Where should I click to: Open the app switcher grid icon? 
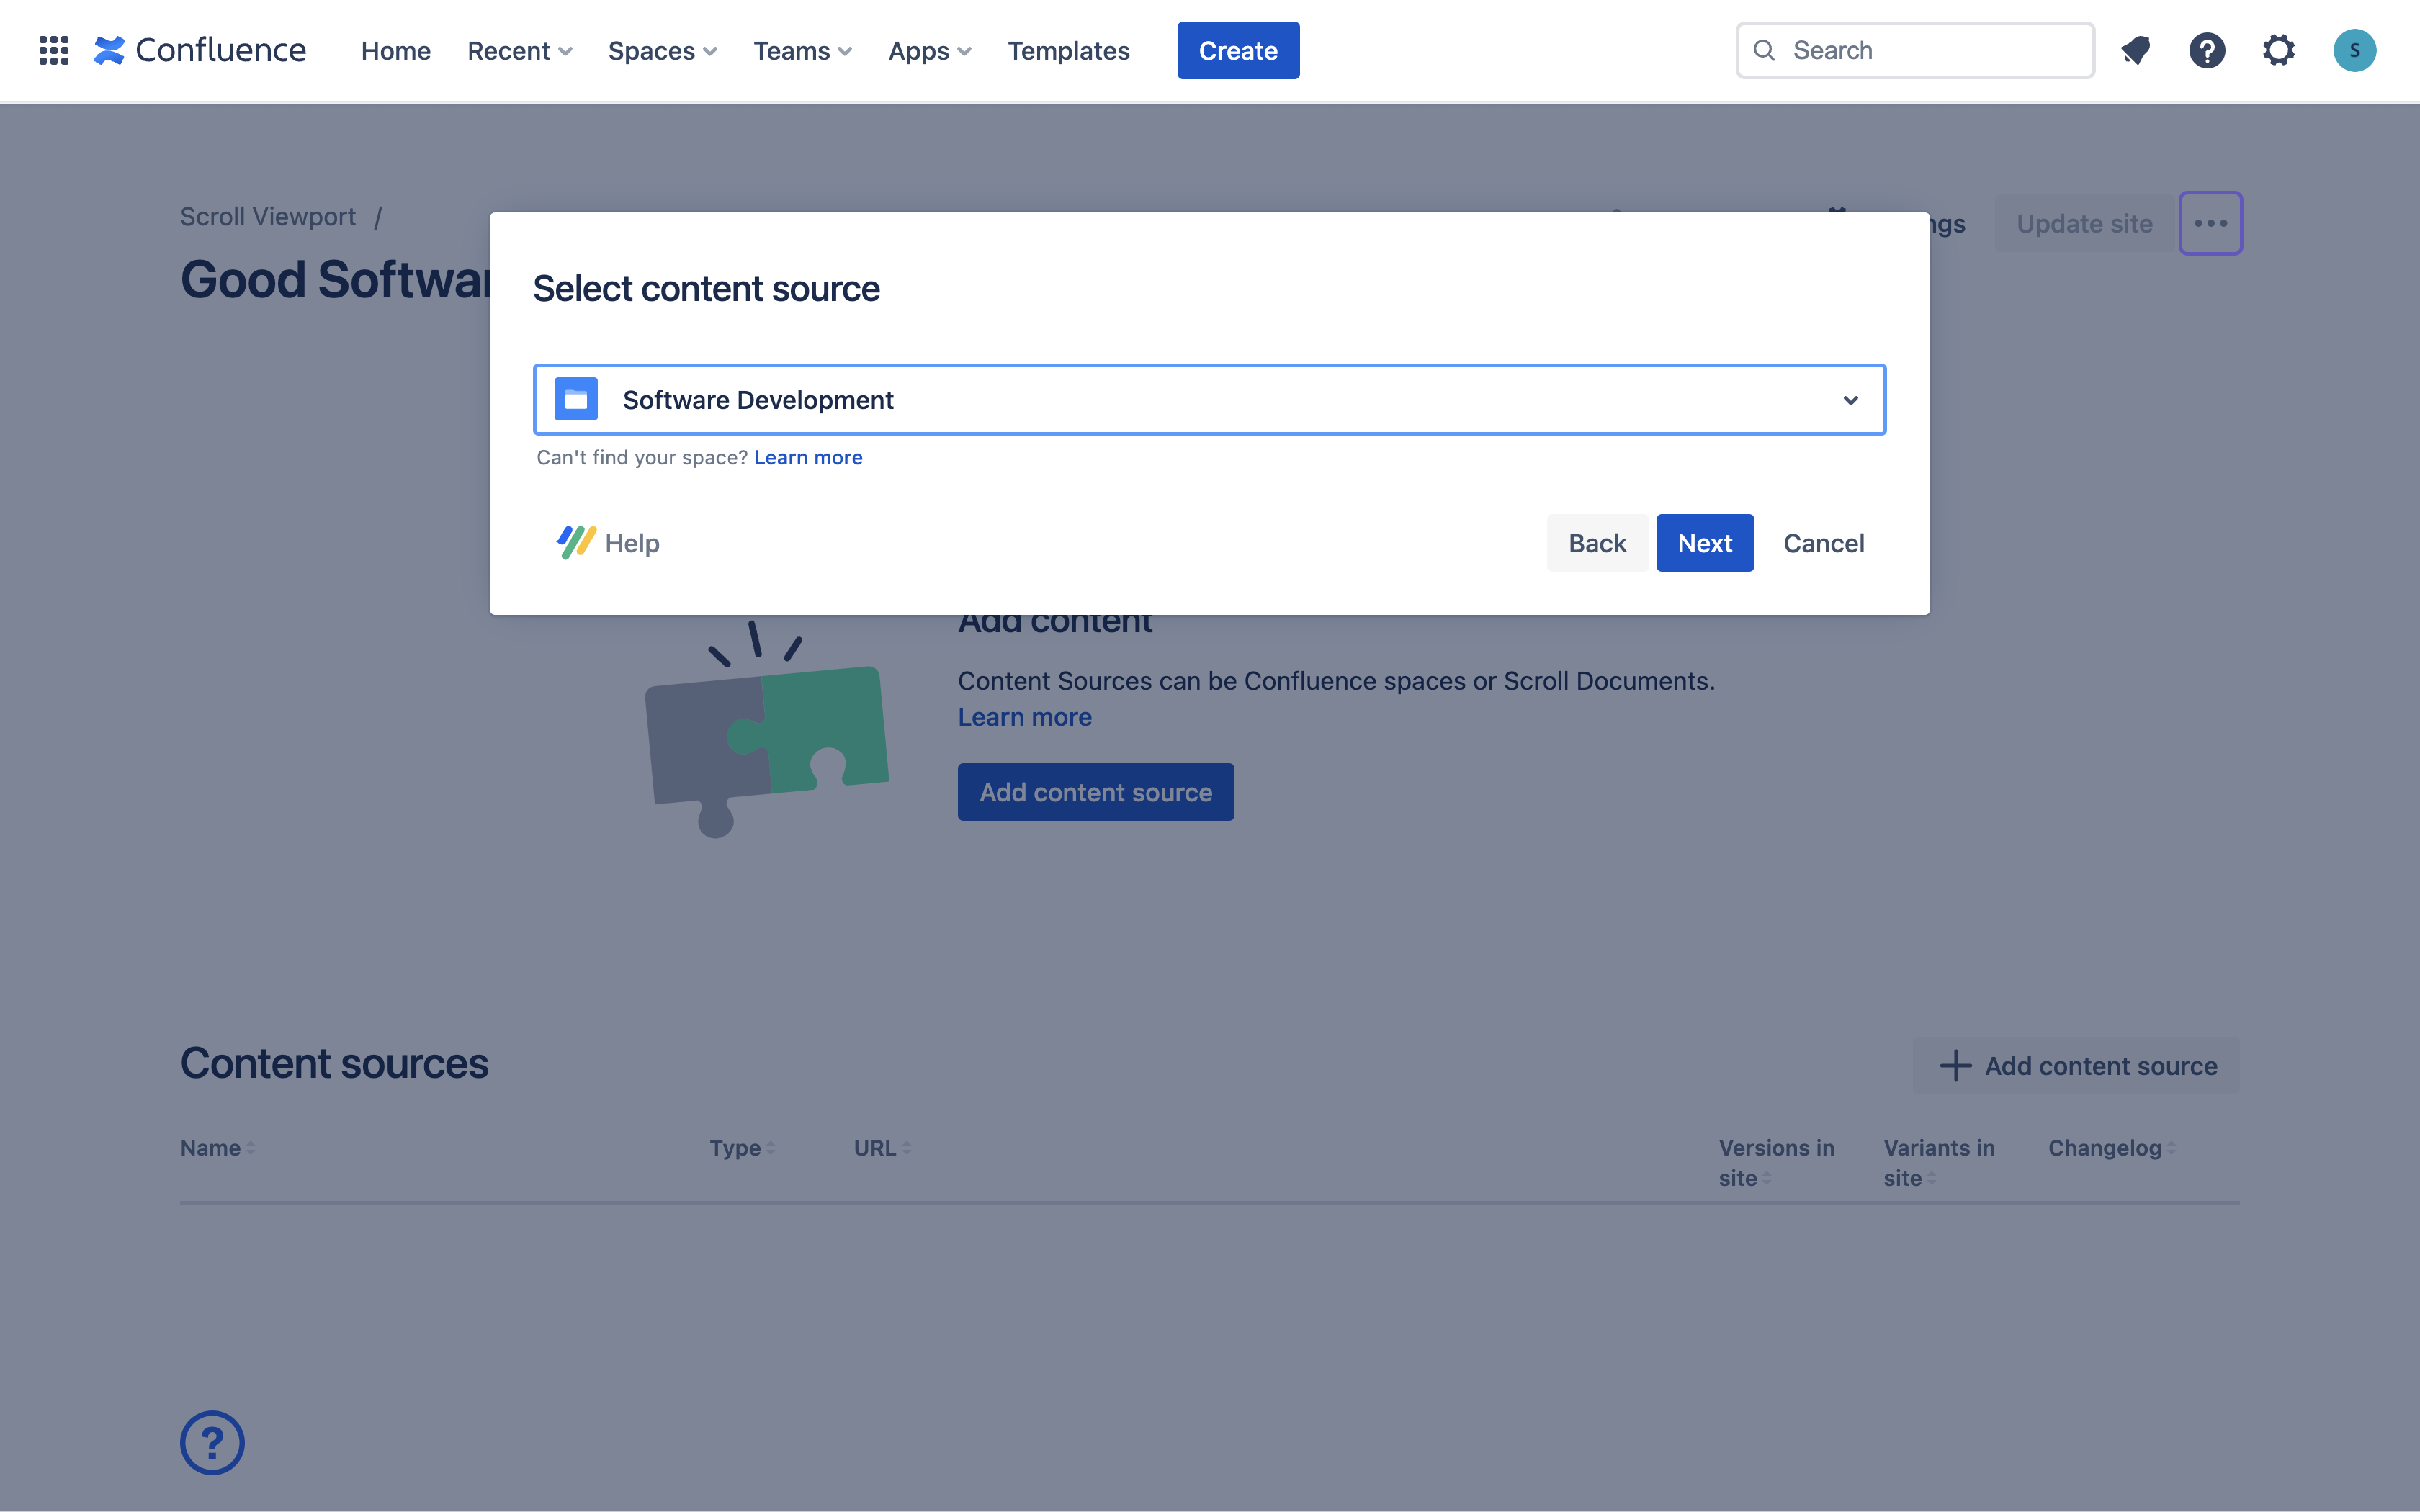[x=54, y=50]
